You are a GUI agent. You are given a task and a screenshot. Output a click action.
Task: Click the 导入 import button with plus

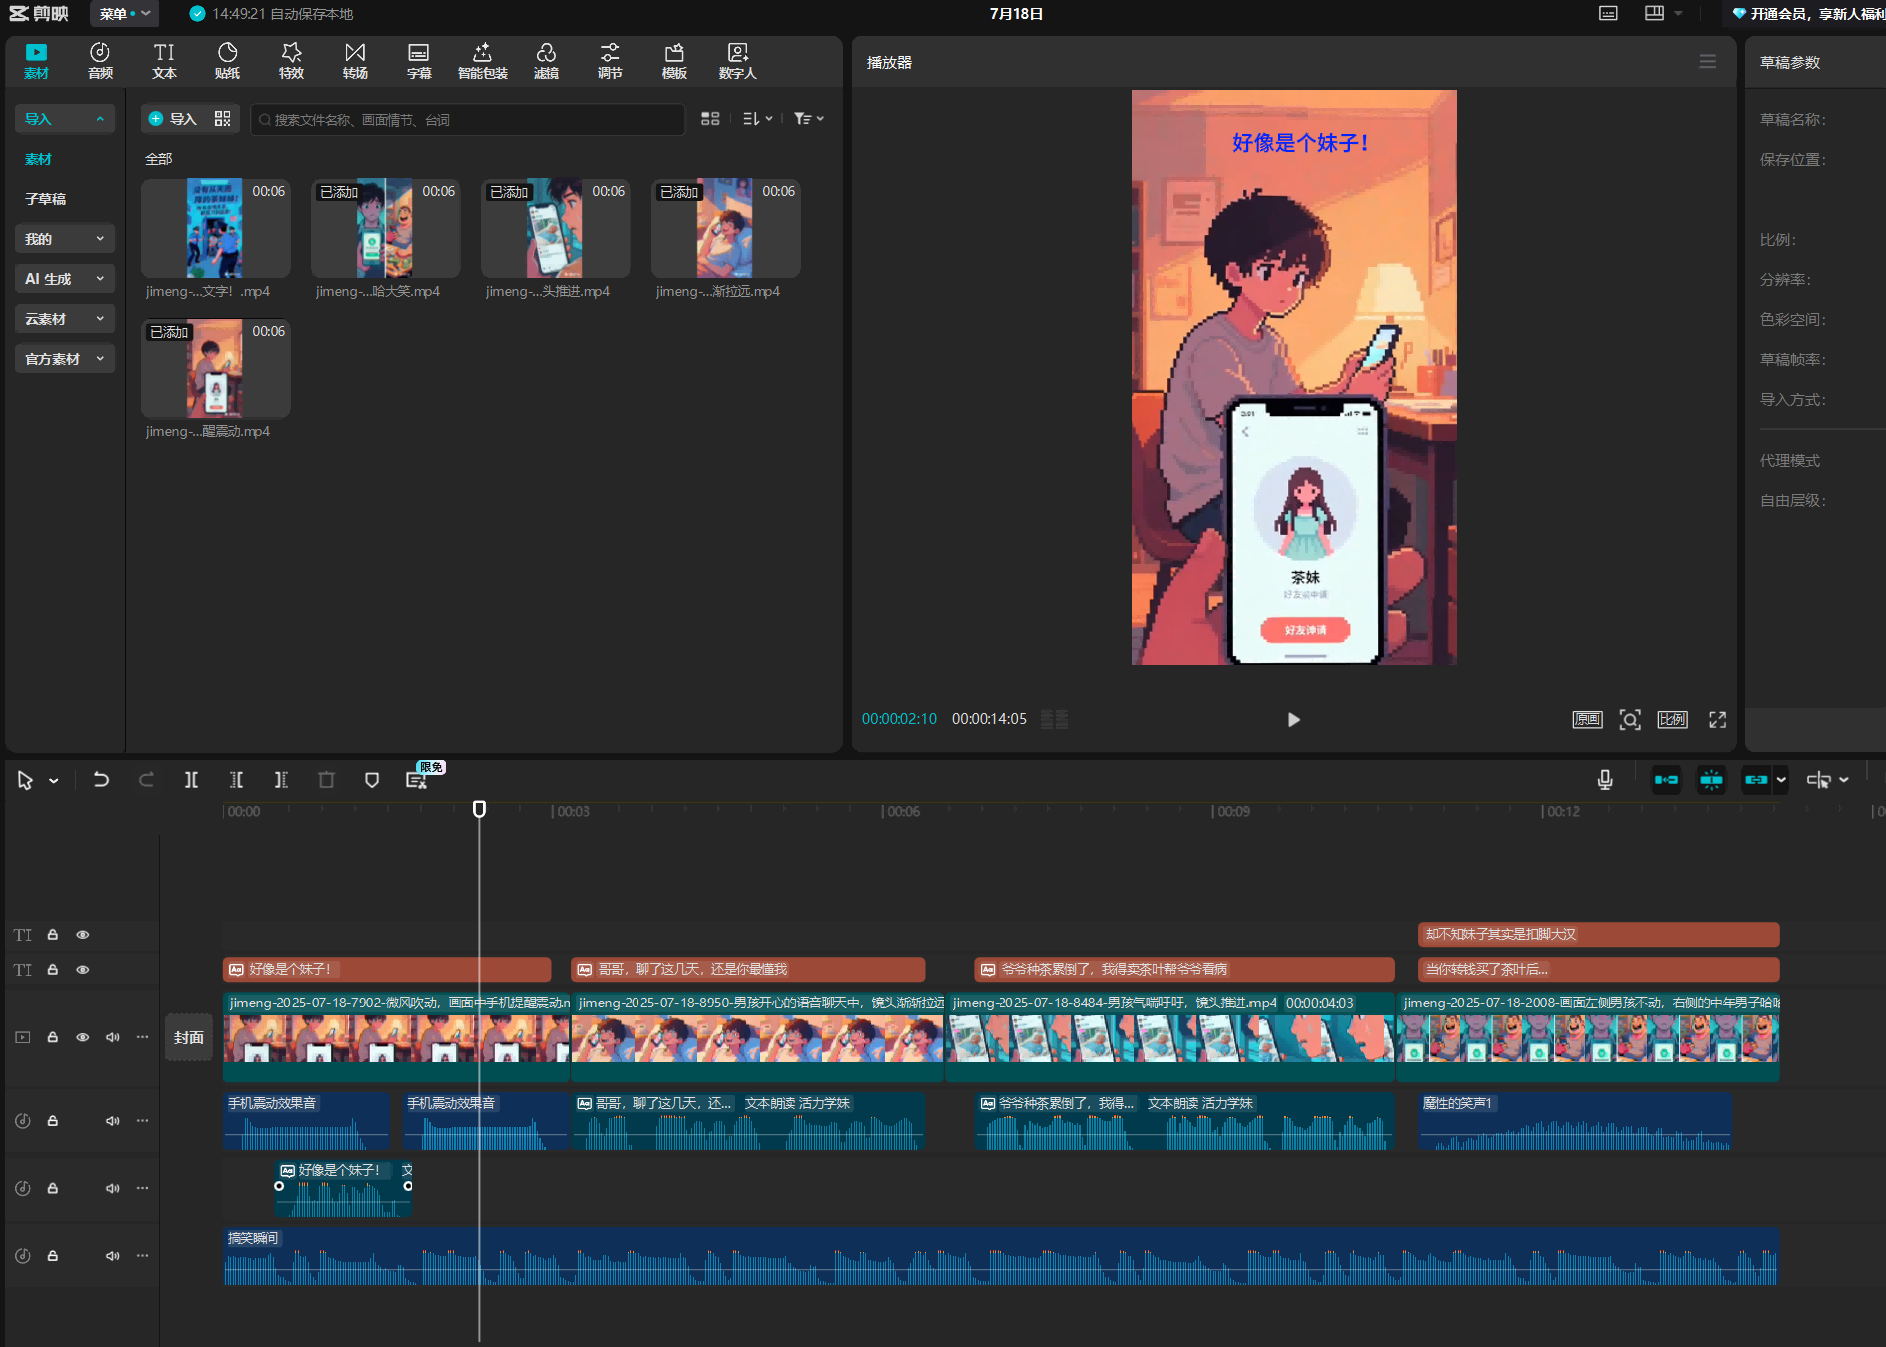[172, 119]
